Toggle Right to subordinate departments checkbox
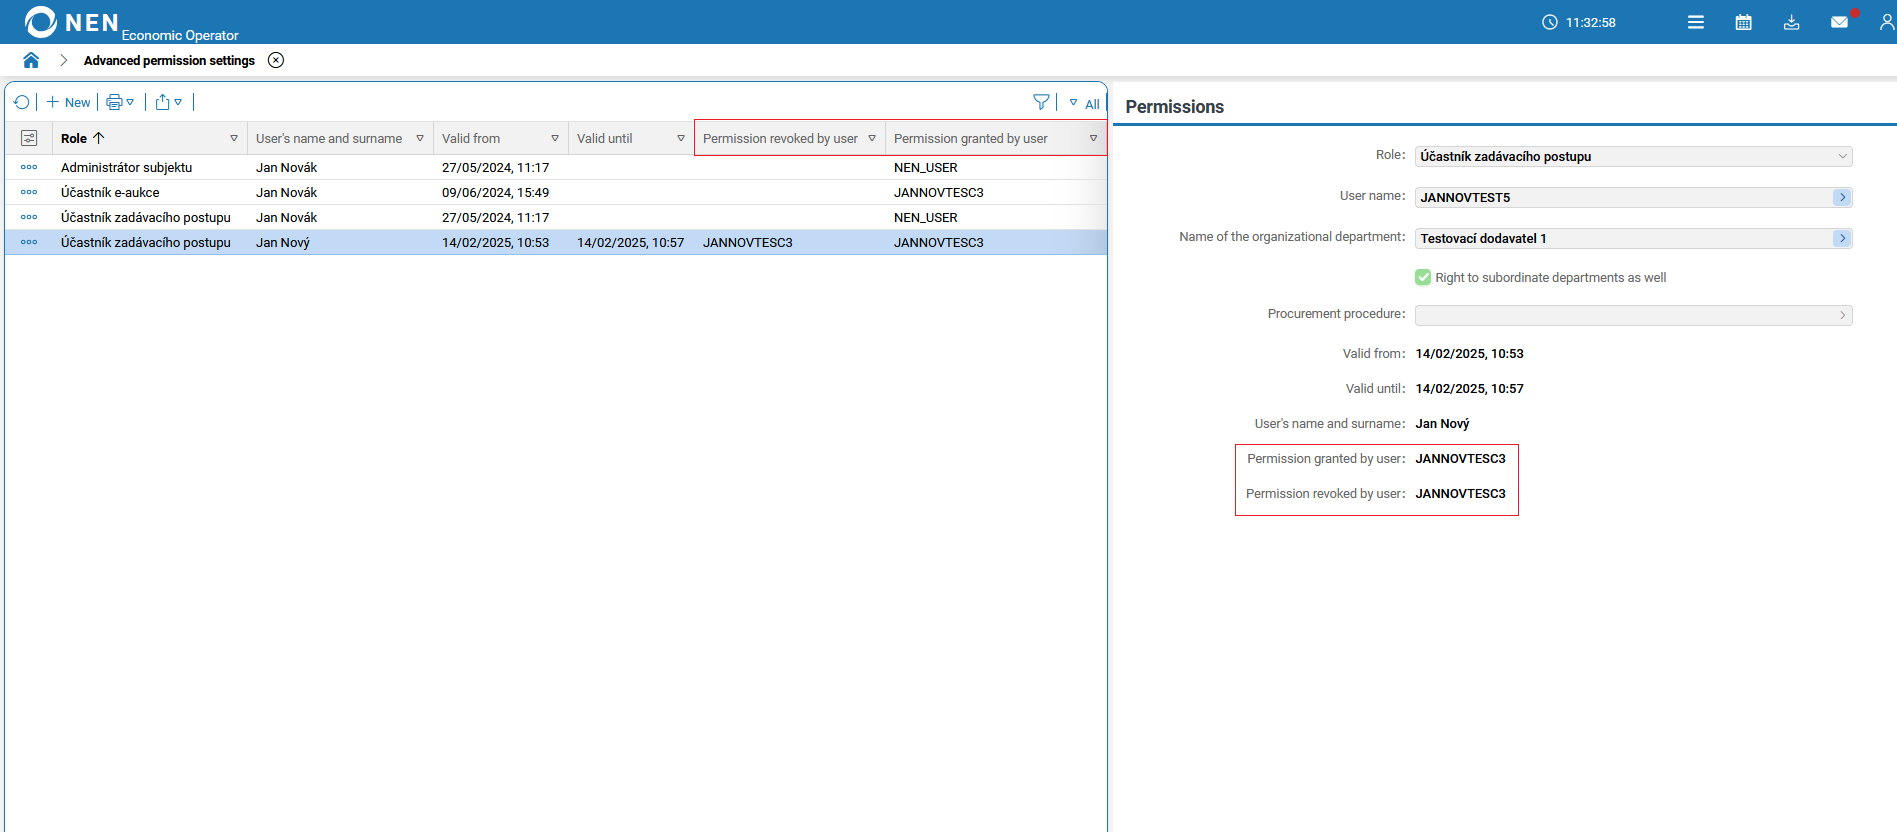 coord(1423,277)
